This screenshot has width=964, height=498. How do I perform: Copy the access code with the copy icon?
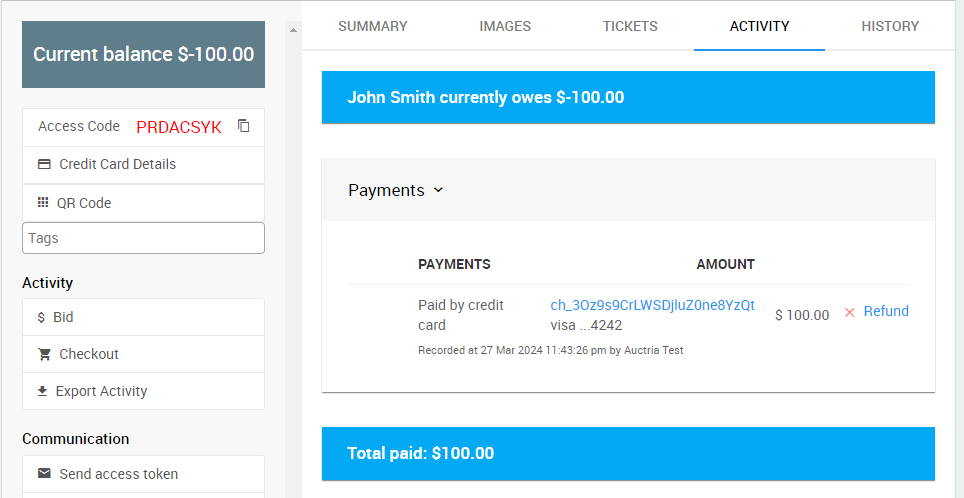click(x=243, y=126)
